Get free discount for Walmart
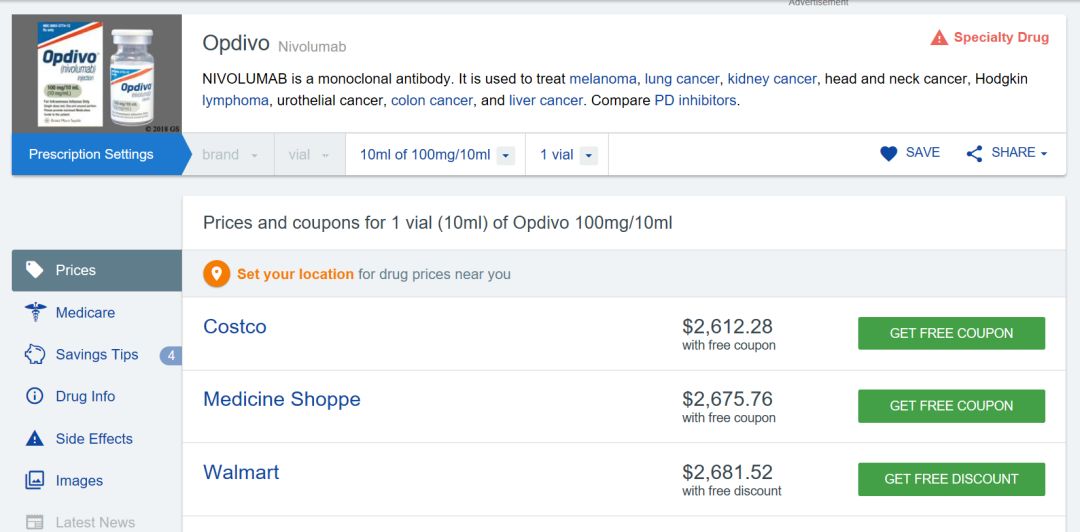This screenshot has height=532, width=1080. (951, 479)
